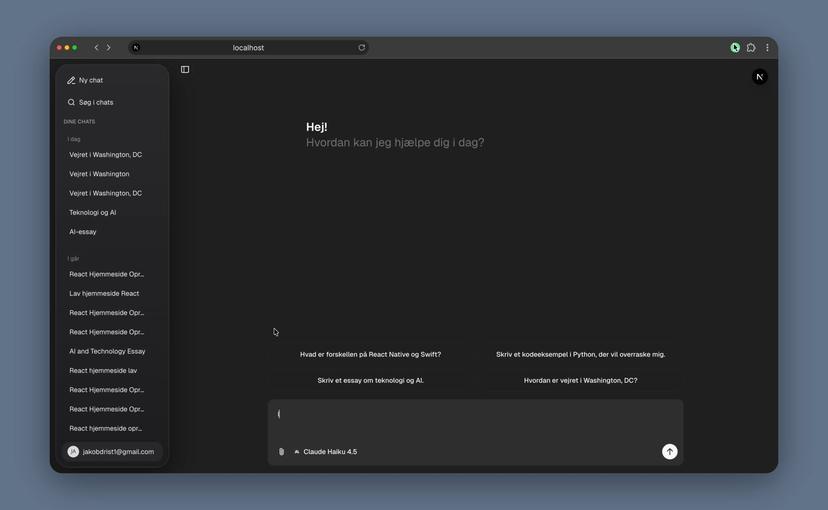Image resolution: width=828 pixels, height=510 pixels.
Task: Go back with browser back arrow
Action: coord(96,47)
